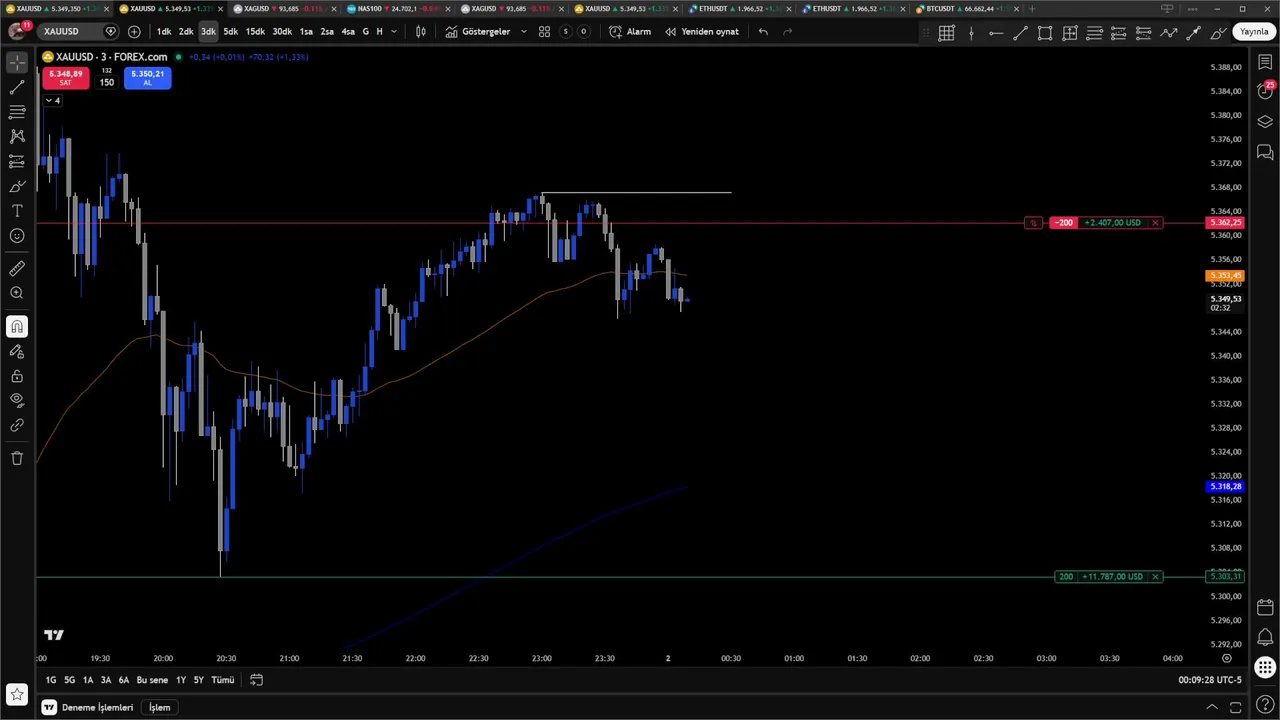Open the go to date calendar icon
The width and height of the screenshot is (1280, 720).
[x=256, y=680]
